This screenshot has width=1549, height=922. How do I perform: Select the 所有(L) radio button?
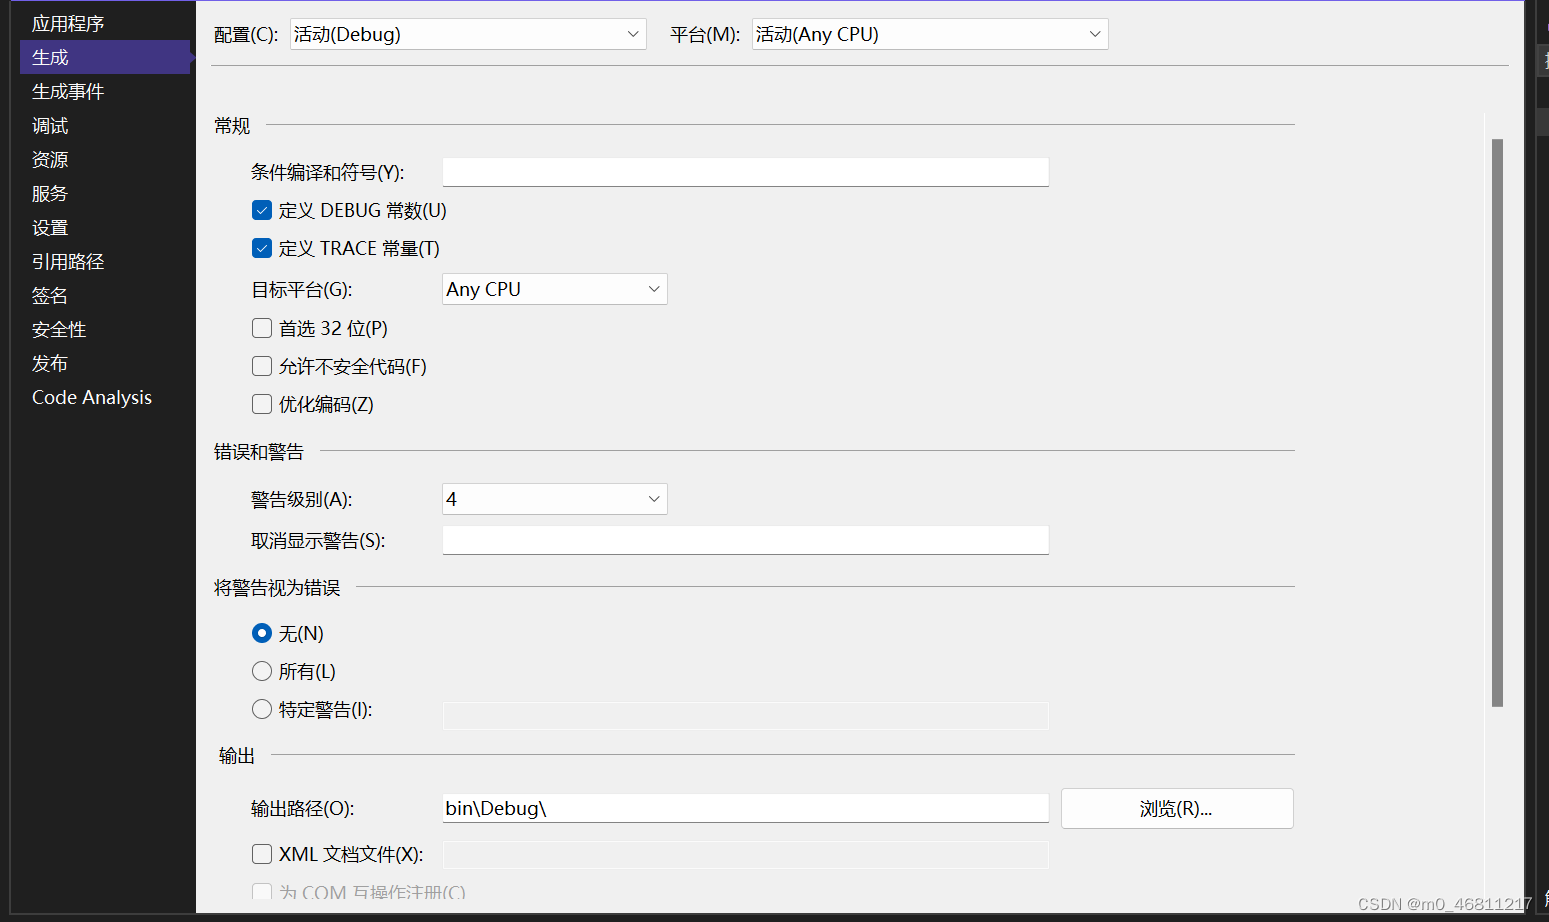[261, 671]
